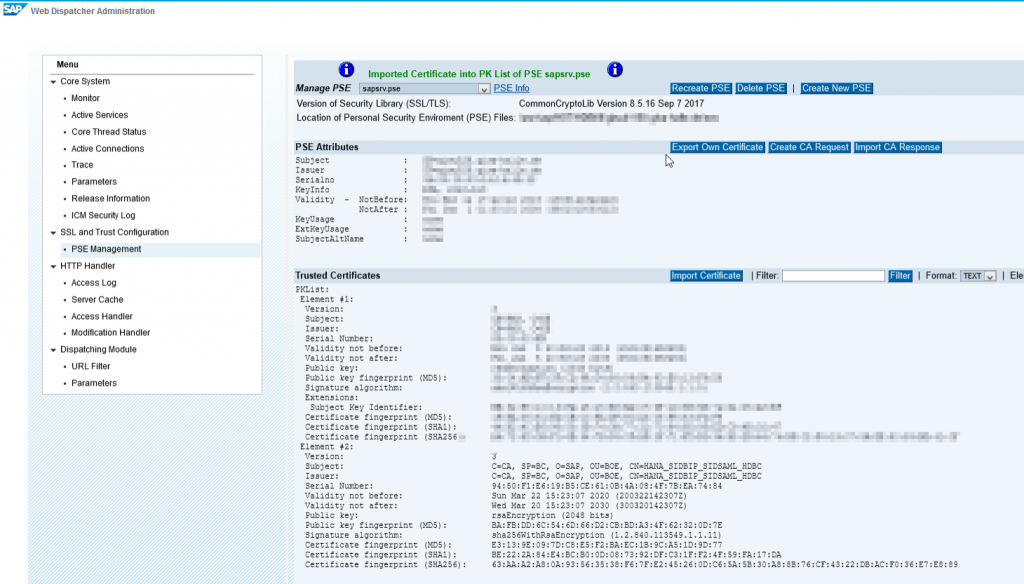This screenshot has width=1024, height=584.
Task: Click Export Own Certificate button
Action: click(717, 148)
